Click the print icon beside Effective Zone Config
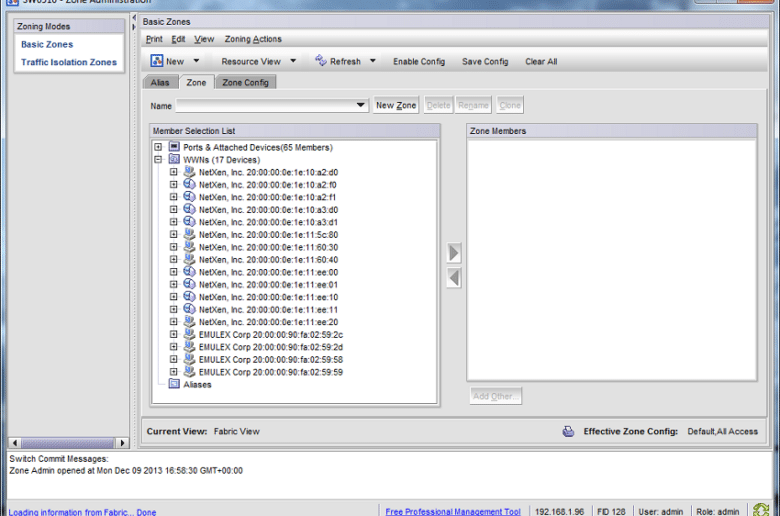 (568, 431)
